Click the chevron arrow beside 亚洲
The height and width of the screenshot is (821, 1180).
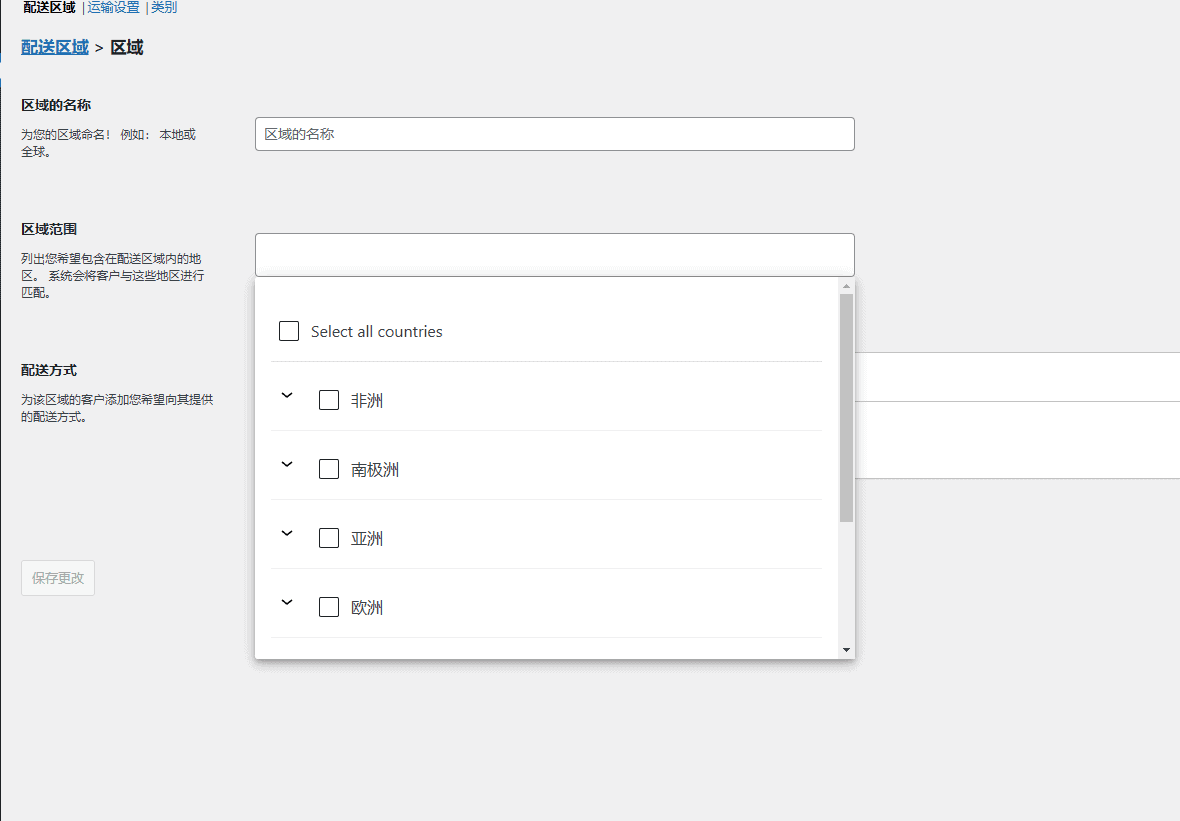(287, 534)
